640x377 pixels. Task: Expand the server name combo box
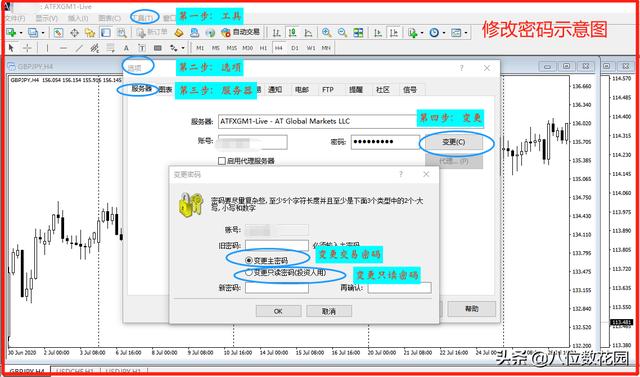(x=317, y=121)
